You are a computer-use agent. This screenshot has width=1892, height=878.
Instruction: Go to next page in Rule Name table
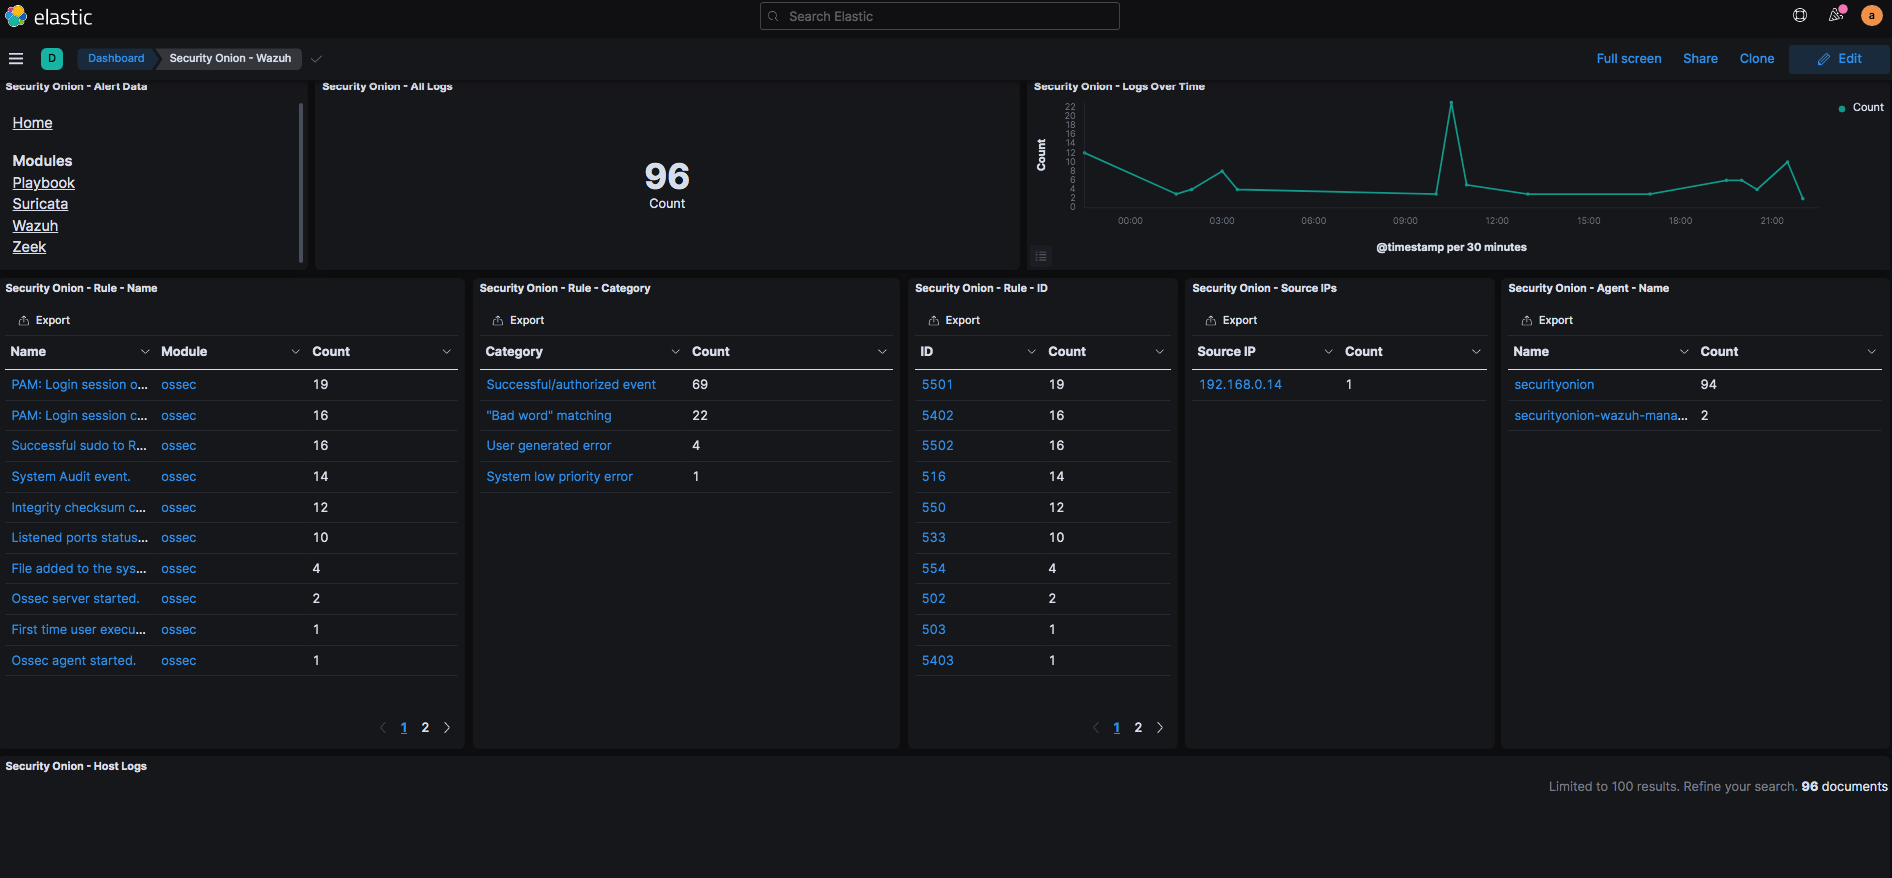(x=447, y=727)
